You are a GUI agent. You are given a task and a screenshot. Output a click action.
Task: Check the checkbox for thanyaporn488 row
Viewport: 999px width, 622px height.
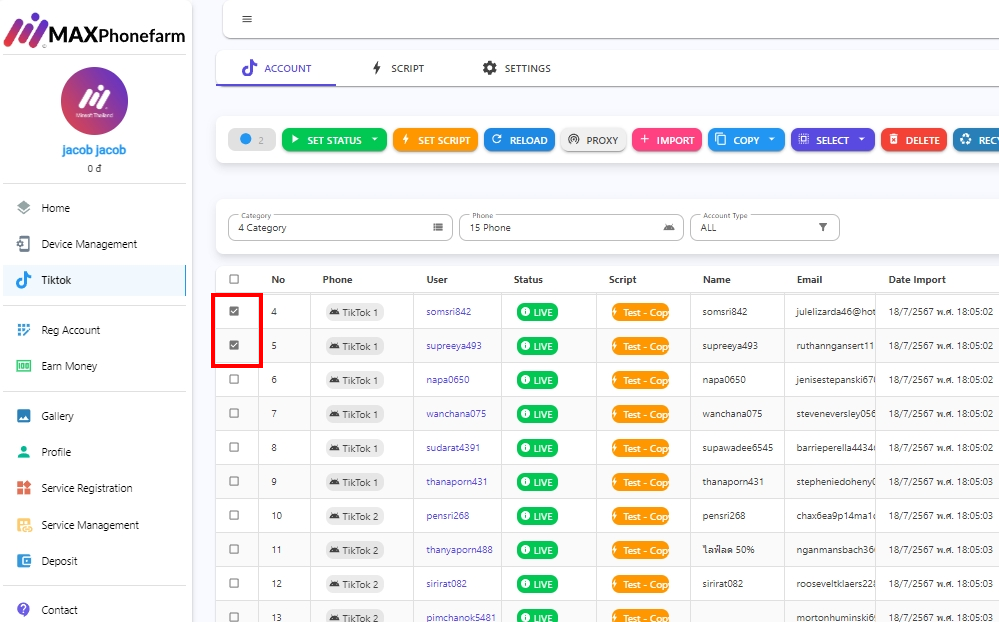[234, 549]
